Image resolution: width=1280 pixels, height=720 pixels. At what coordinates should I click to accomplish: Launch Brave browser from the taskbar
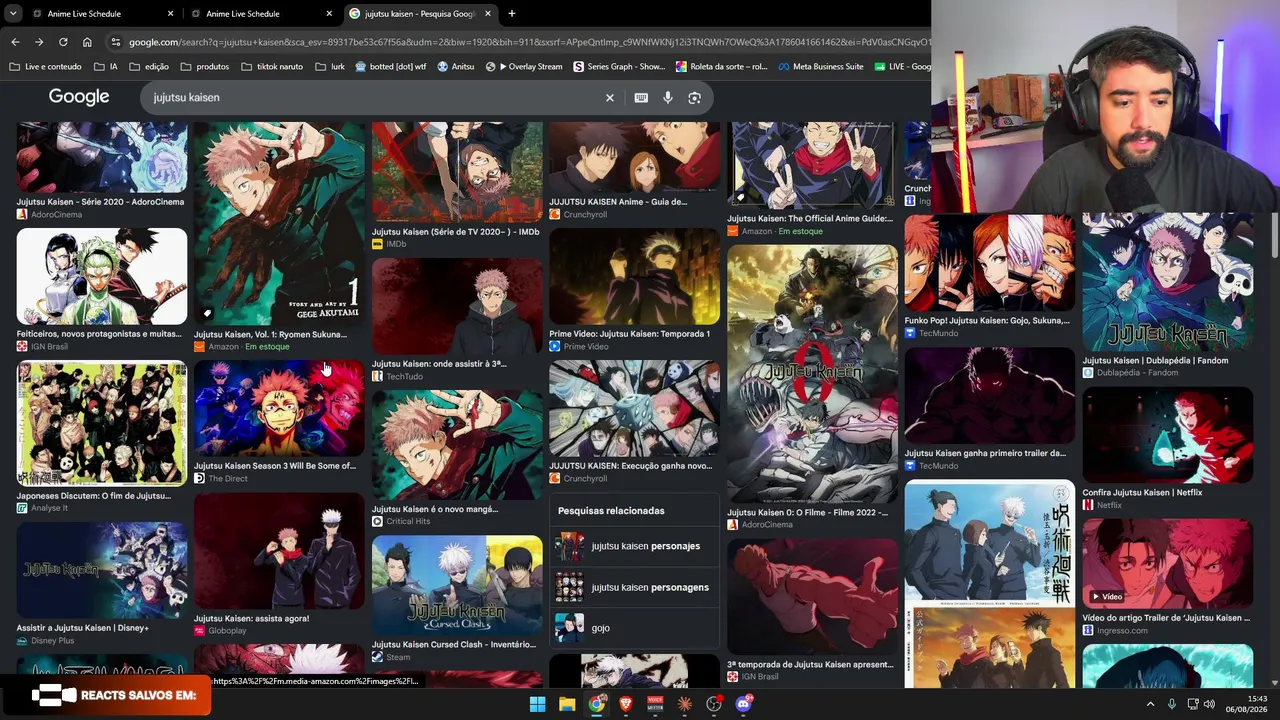point(626,704)
